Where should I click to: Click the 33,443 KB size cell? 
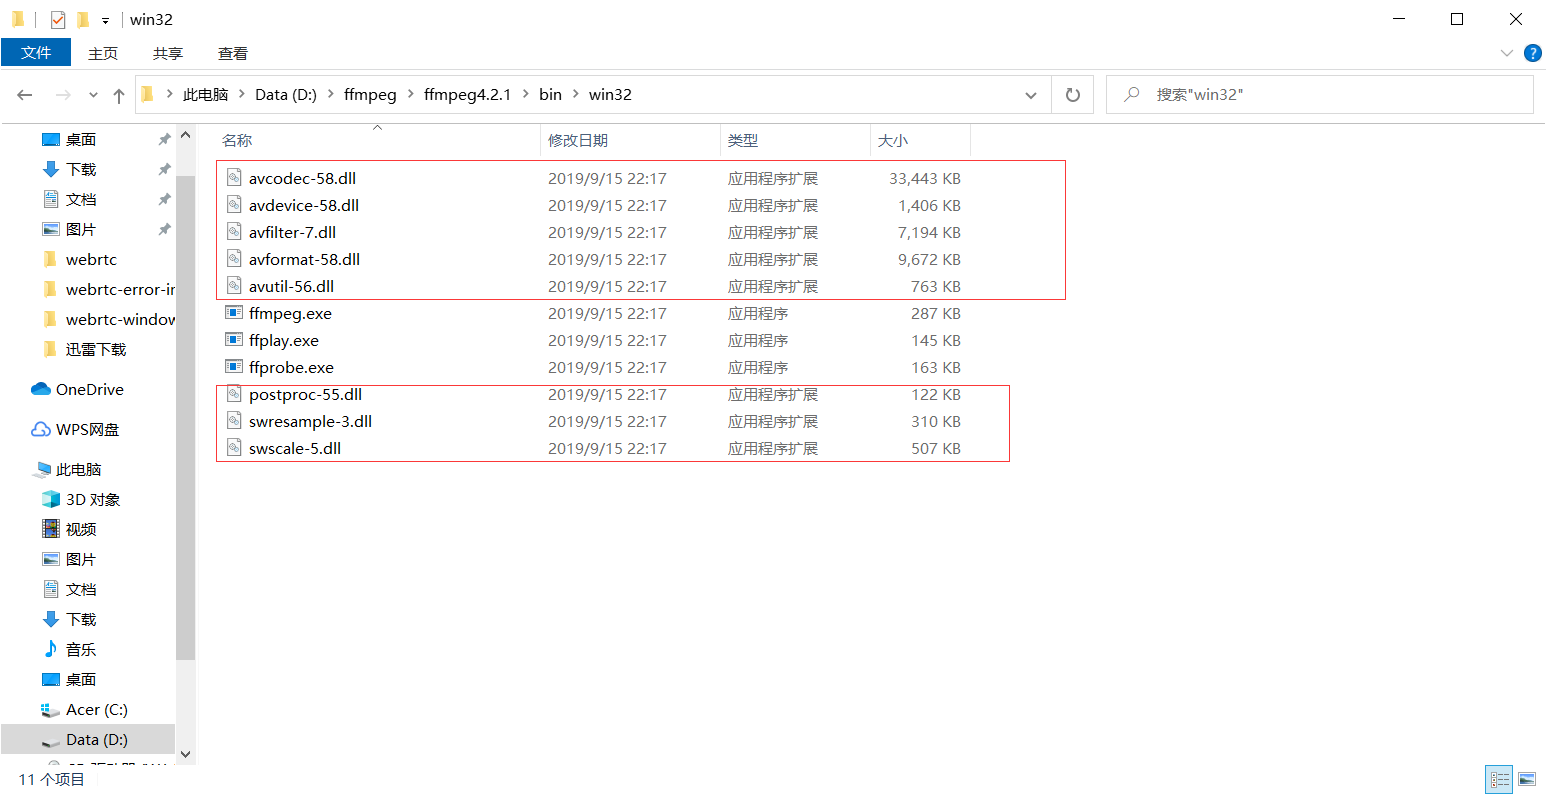[925, 178]
